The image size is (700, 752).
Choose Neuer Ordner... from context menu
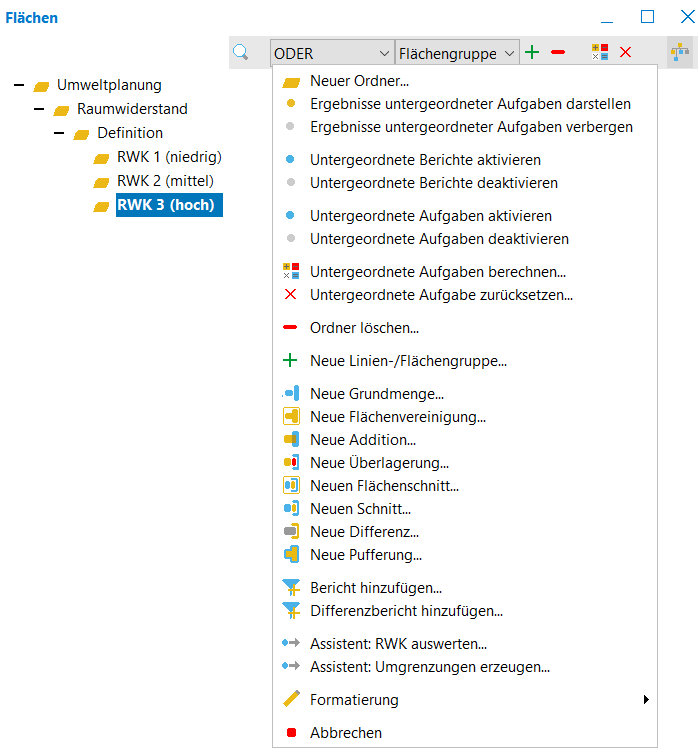coord(359,81)
